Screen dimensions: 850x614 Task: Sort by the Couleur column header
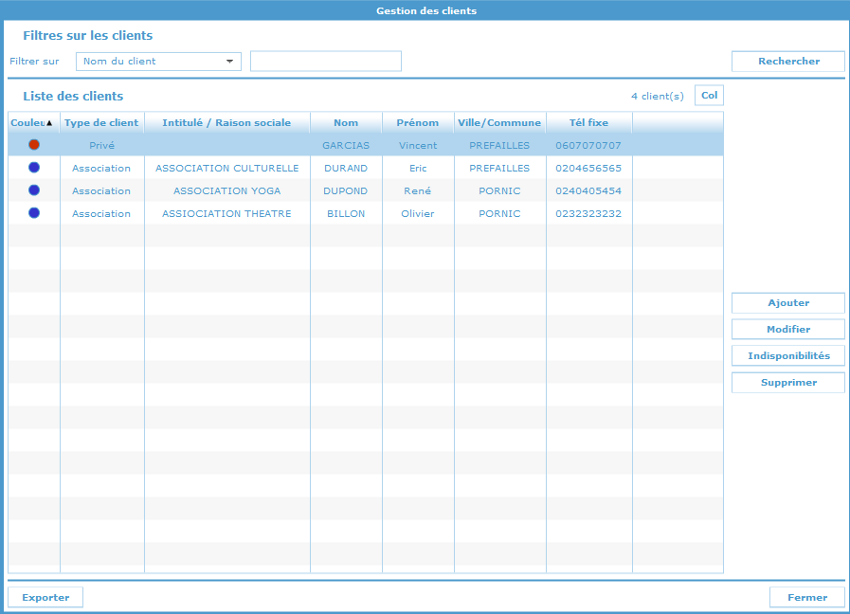click(34, 122)
